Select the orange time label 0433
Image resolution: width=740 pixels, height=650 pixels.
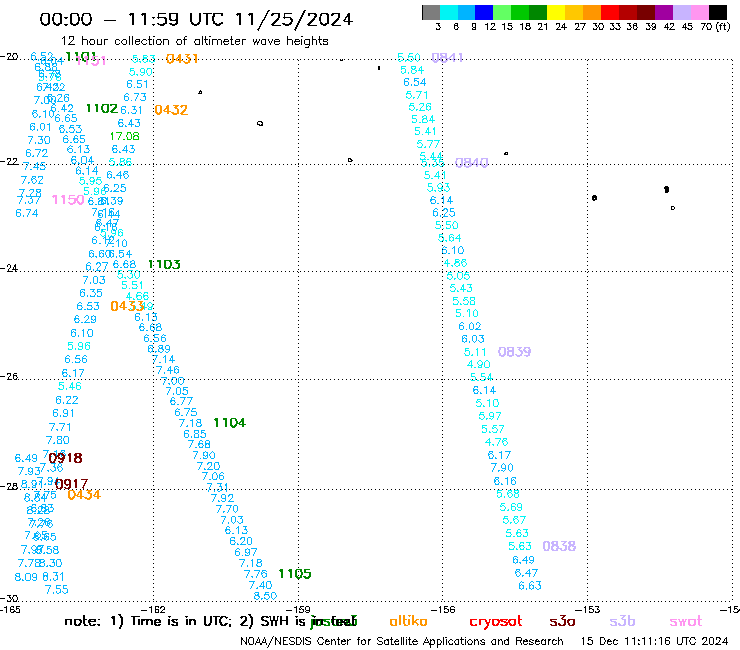coord(126,306)
